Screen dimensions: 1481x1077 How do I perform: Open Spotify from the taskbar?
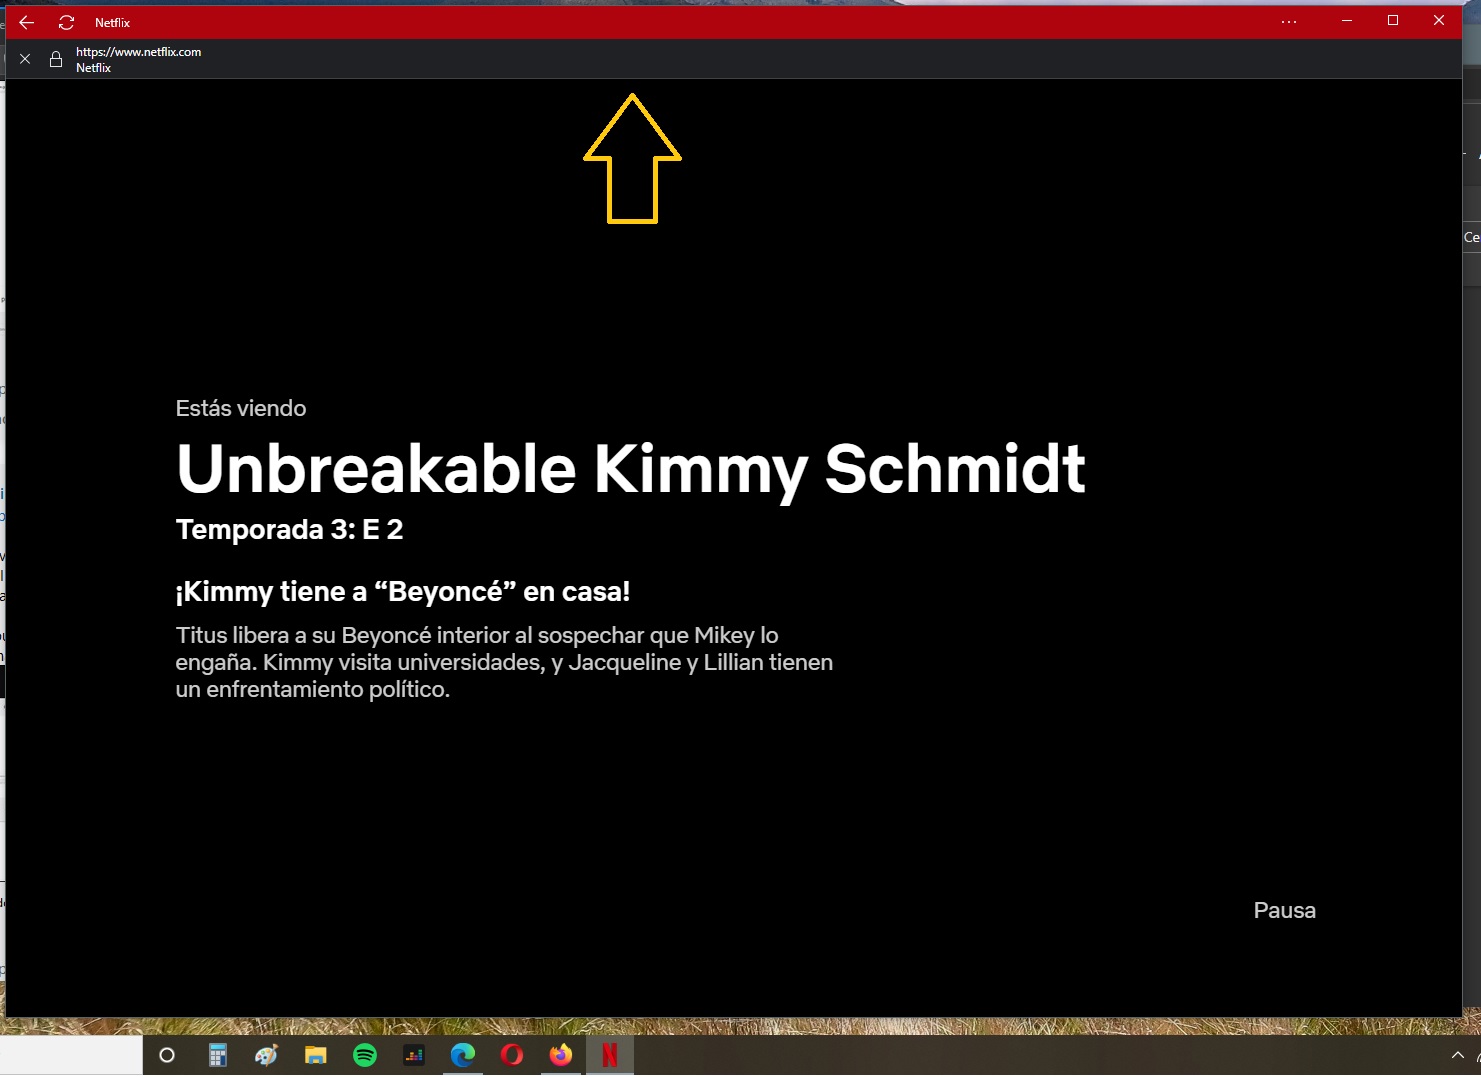coord(365,1055)
